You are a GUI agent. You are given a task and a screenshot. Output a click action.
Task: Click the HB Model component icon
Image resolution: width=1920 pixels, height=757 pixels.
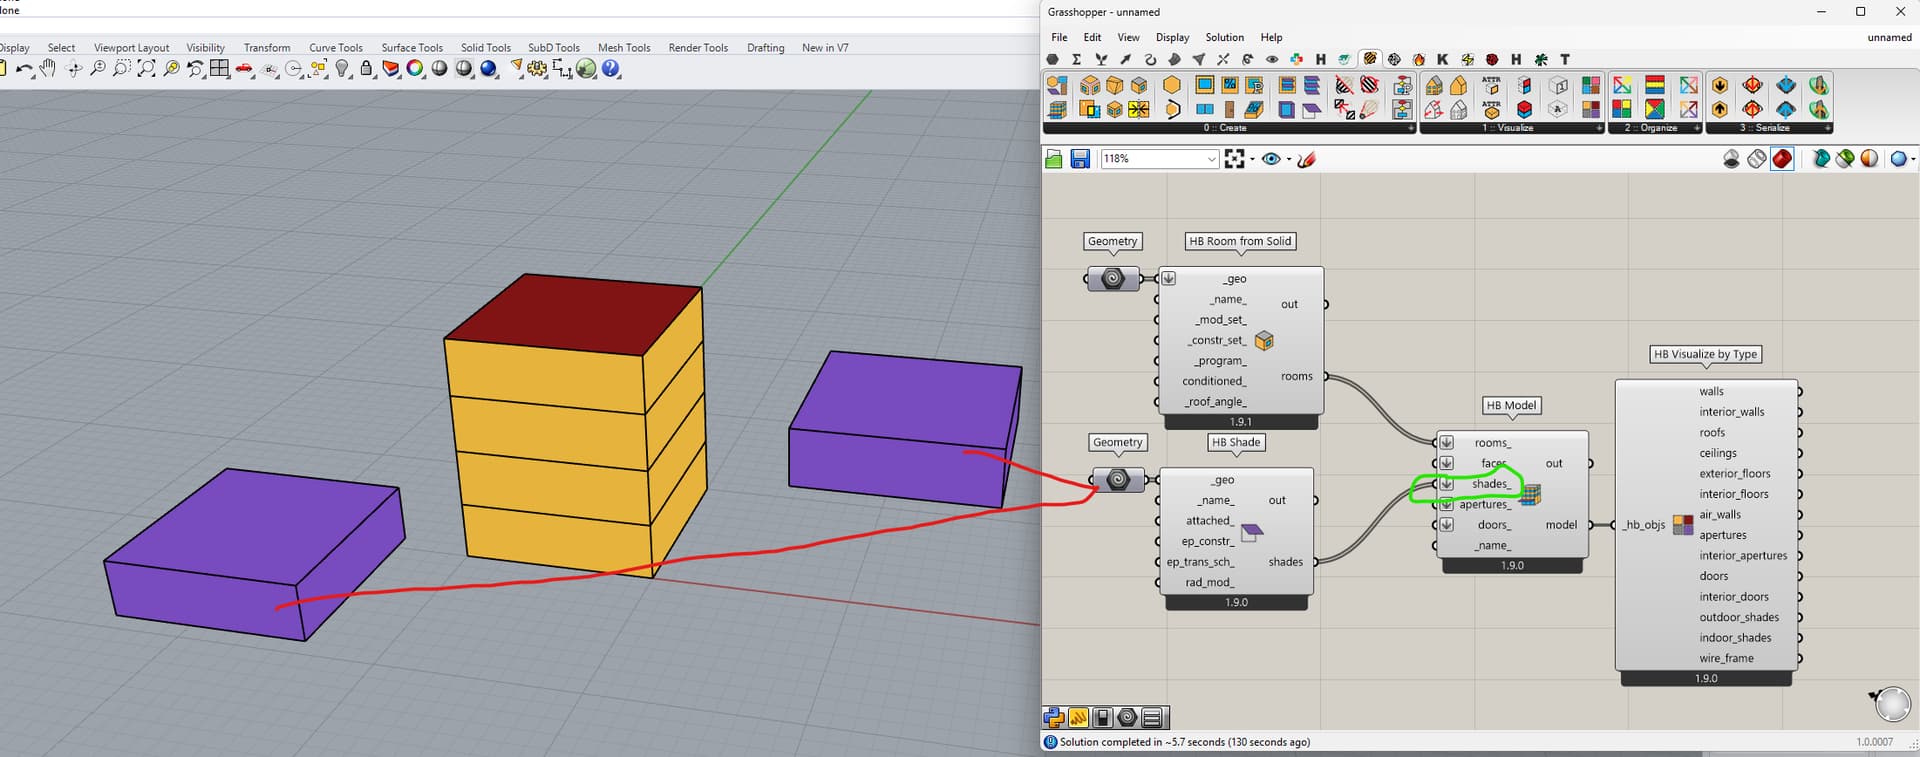point(1530,494)
